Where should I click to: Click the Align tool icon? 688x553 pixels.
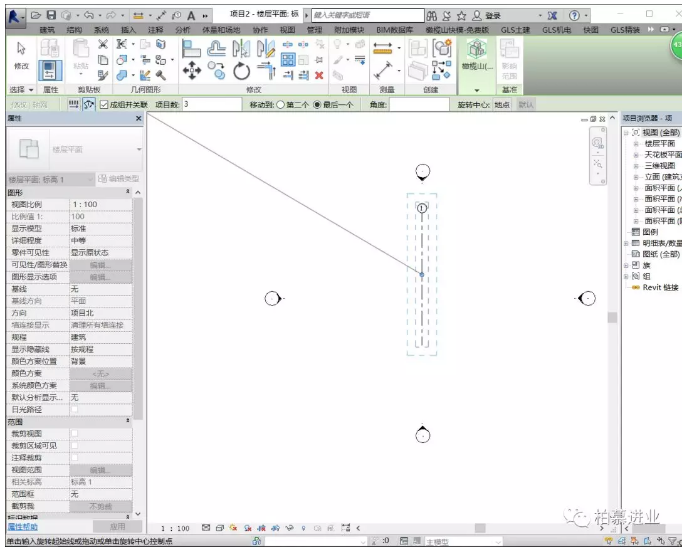click(x=191, y=48)
